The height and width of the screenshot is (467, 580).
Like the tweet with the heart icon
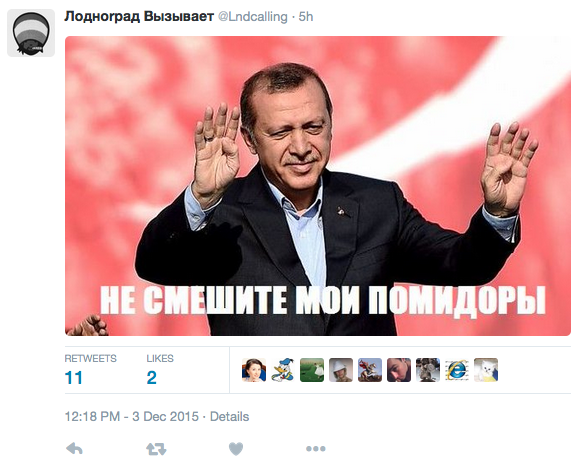pyautogui.click(x=236, y=449)
